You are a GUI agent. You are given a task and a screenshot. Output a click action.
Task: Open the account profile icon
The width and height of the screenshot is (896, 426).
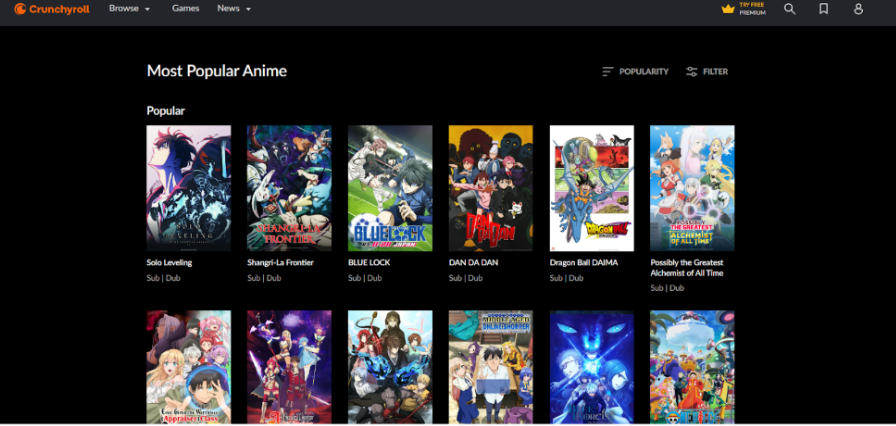tap(858, 9)
